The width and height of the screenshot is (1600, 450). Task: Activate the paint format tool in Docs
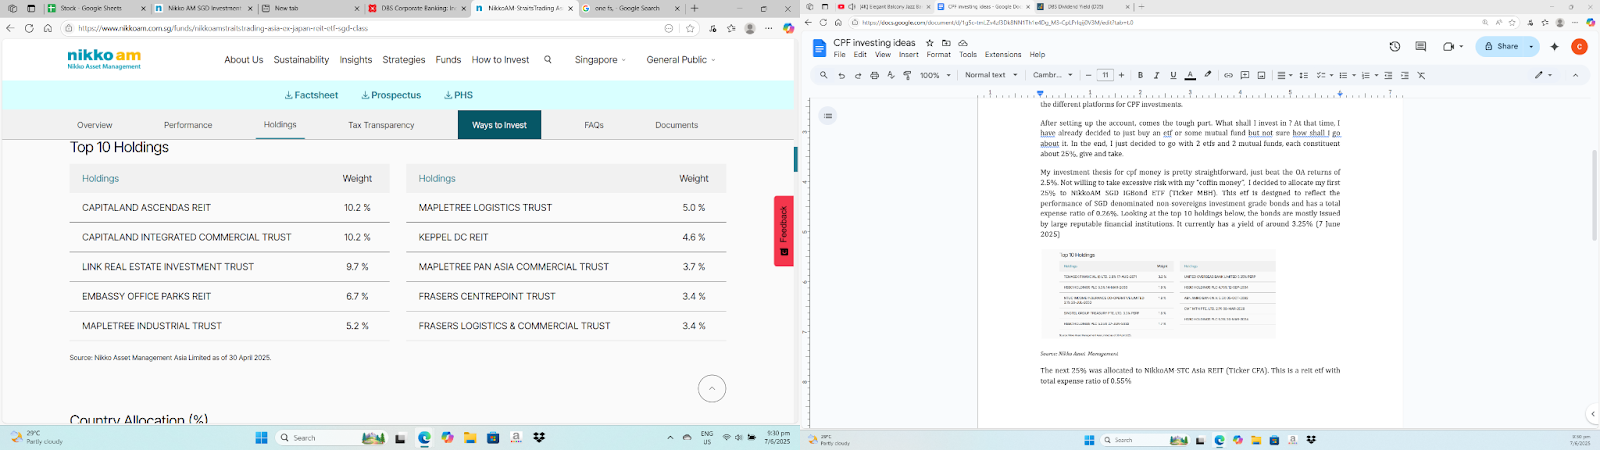coord(907,75)
